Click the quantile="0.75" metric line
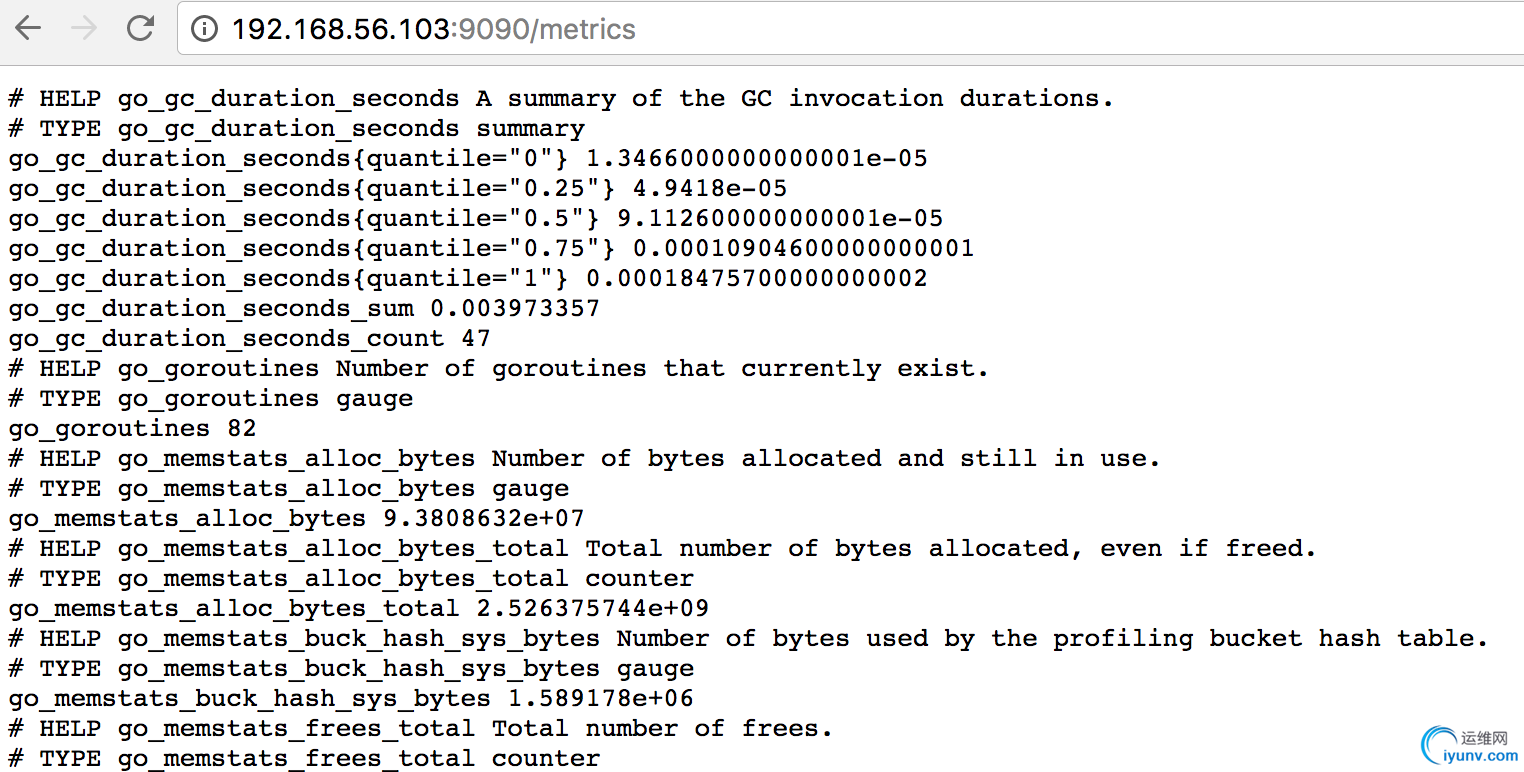 (x=491, y=249)
